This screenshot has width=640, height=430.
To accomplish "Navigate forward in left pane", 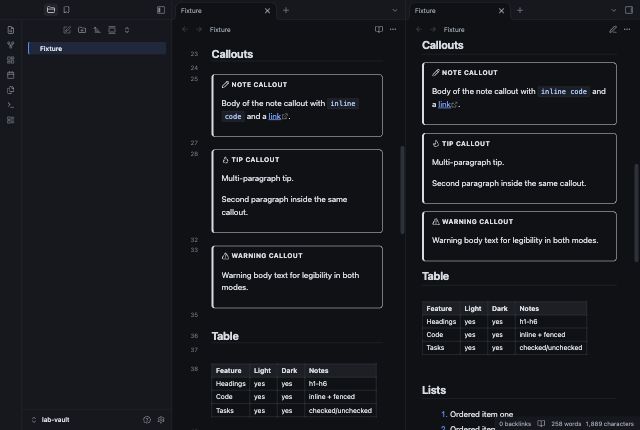I will 199,29.
